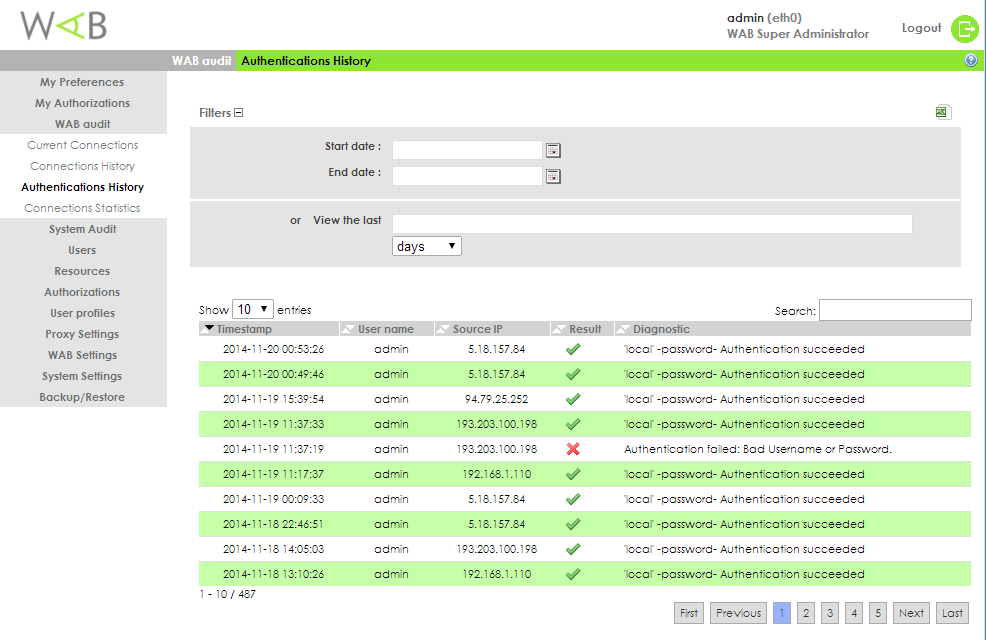
Task: Go to Last page of results
Action: pyautogui.click(x=952, y=613)
